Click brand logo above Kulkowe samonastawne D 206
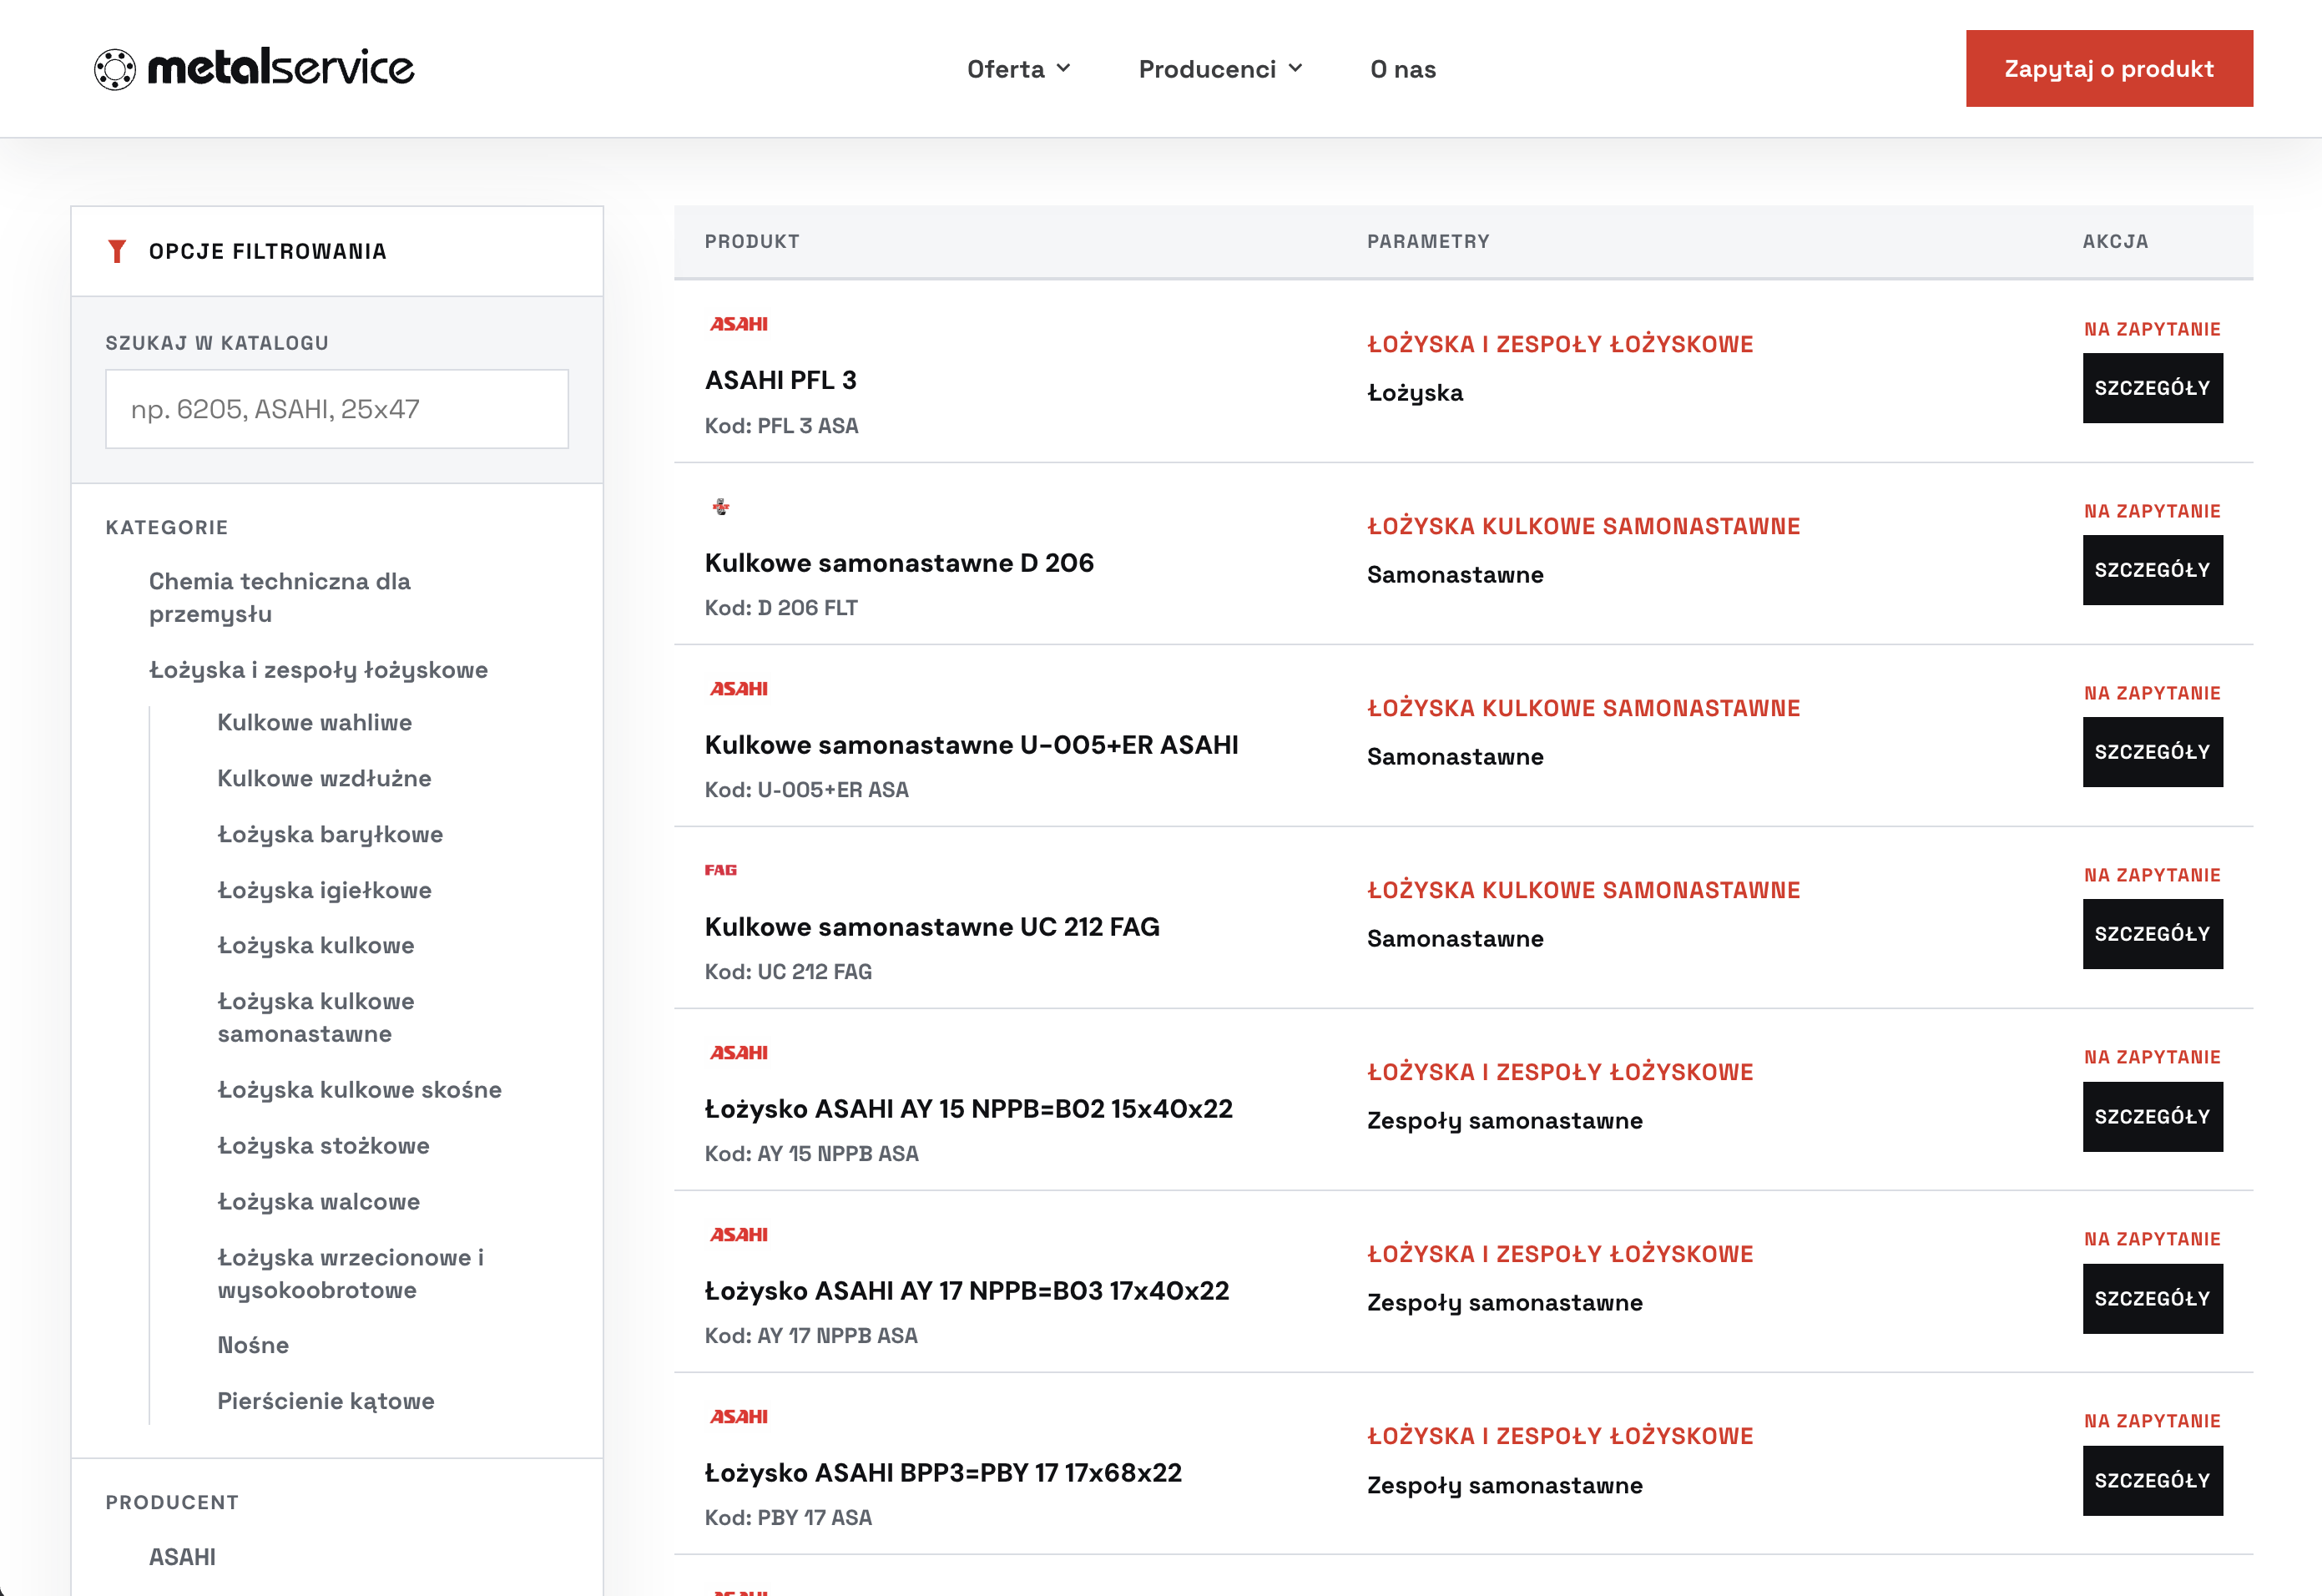This screenshot has height=1596, width=2322. point(721,507)
